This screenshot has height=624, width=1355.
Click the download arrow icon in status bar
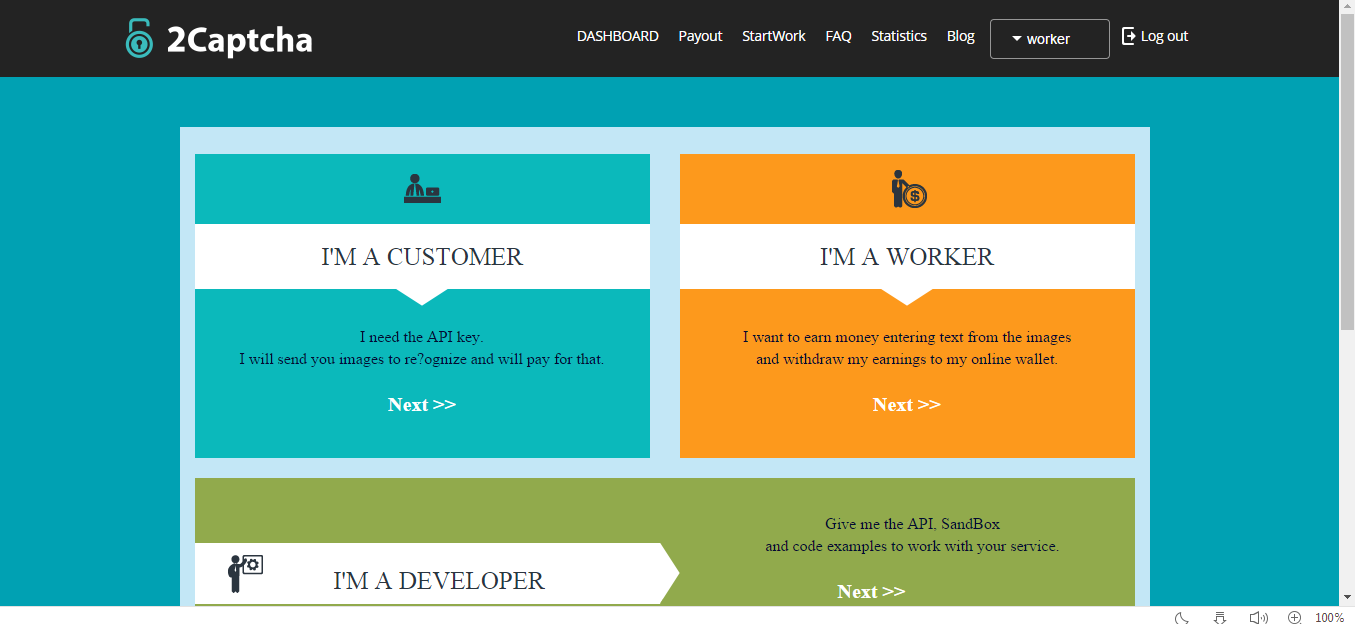coord(1219,617)
